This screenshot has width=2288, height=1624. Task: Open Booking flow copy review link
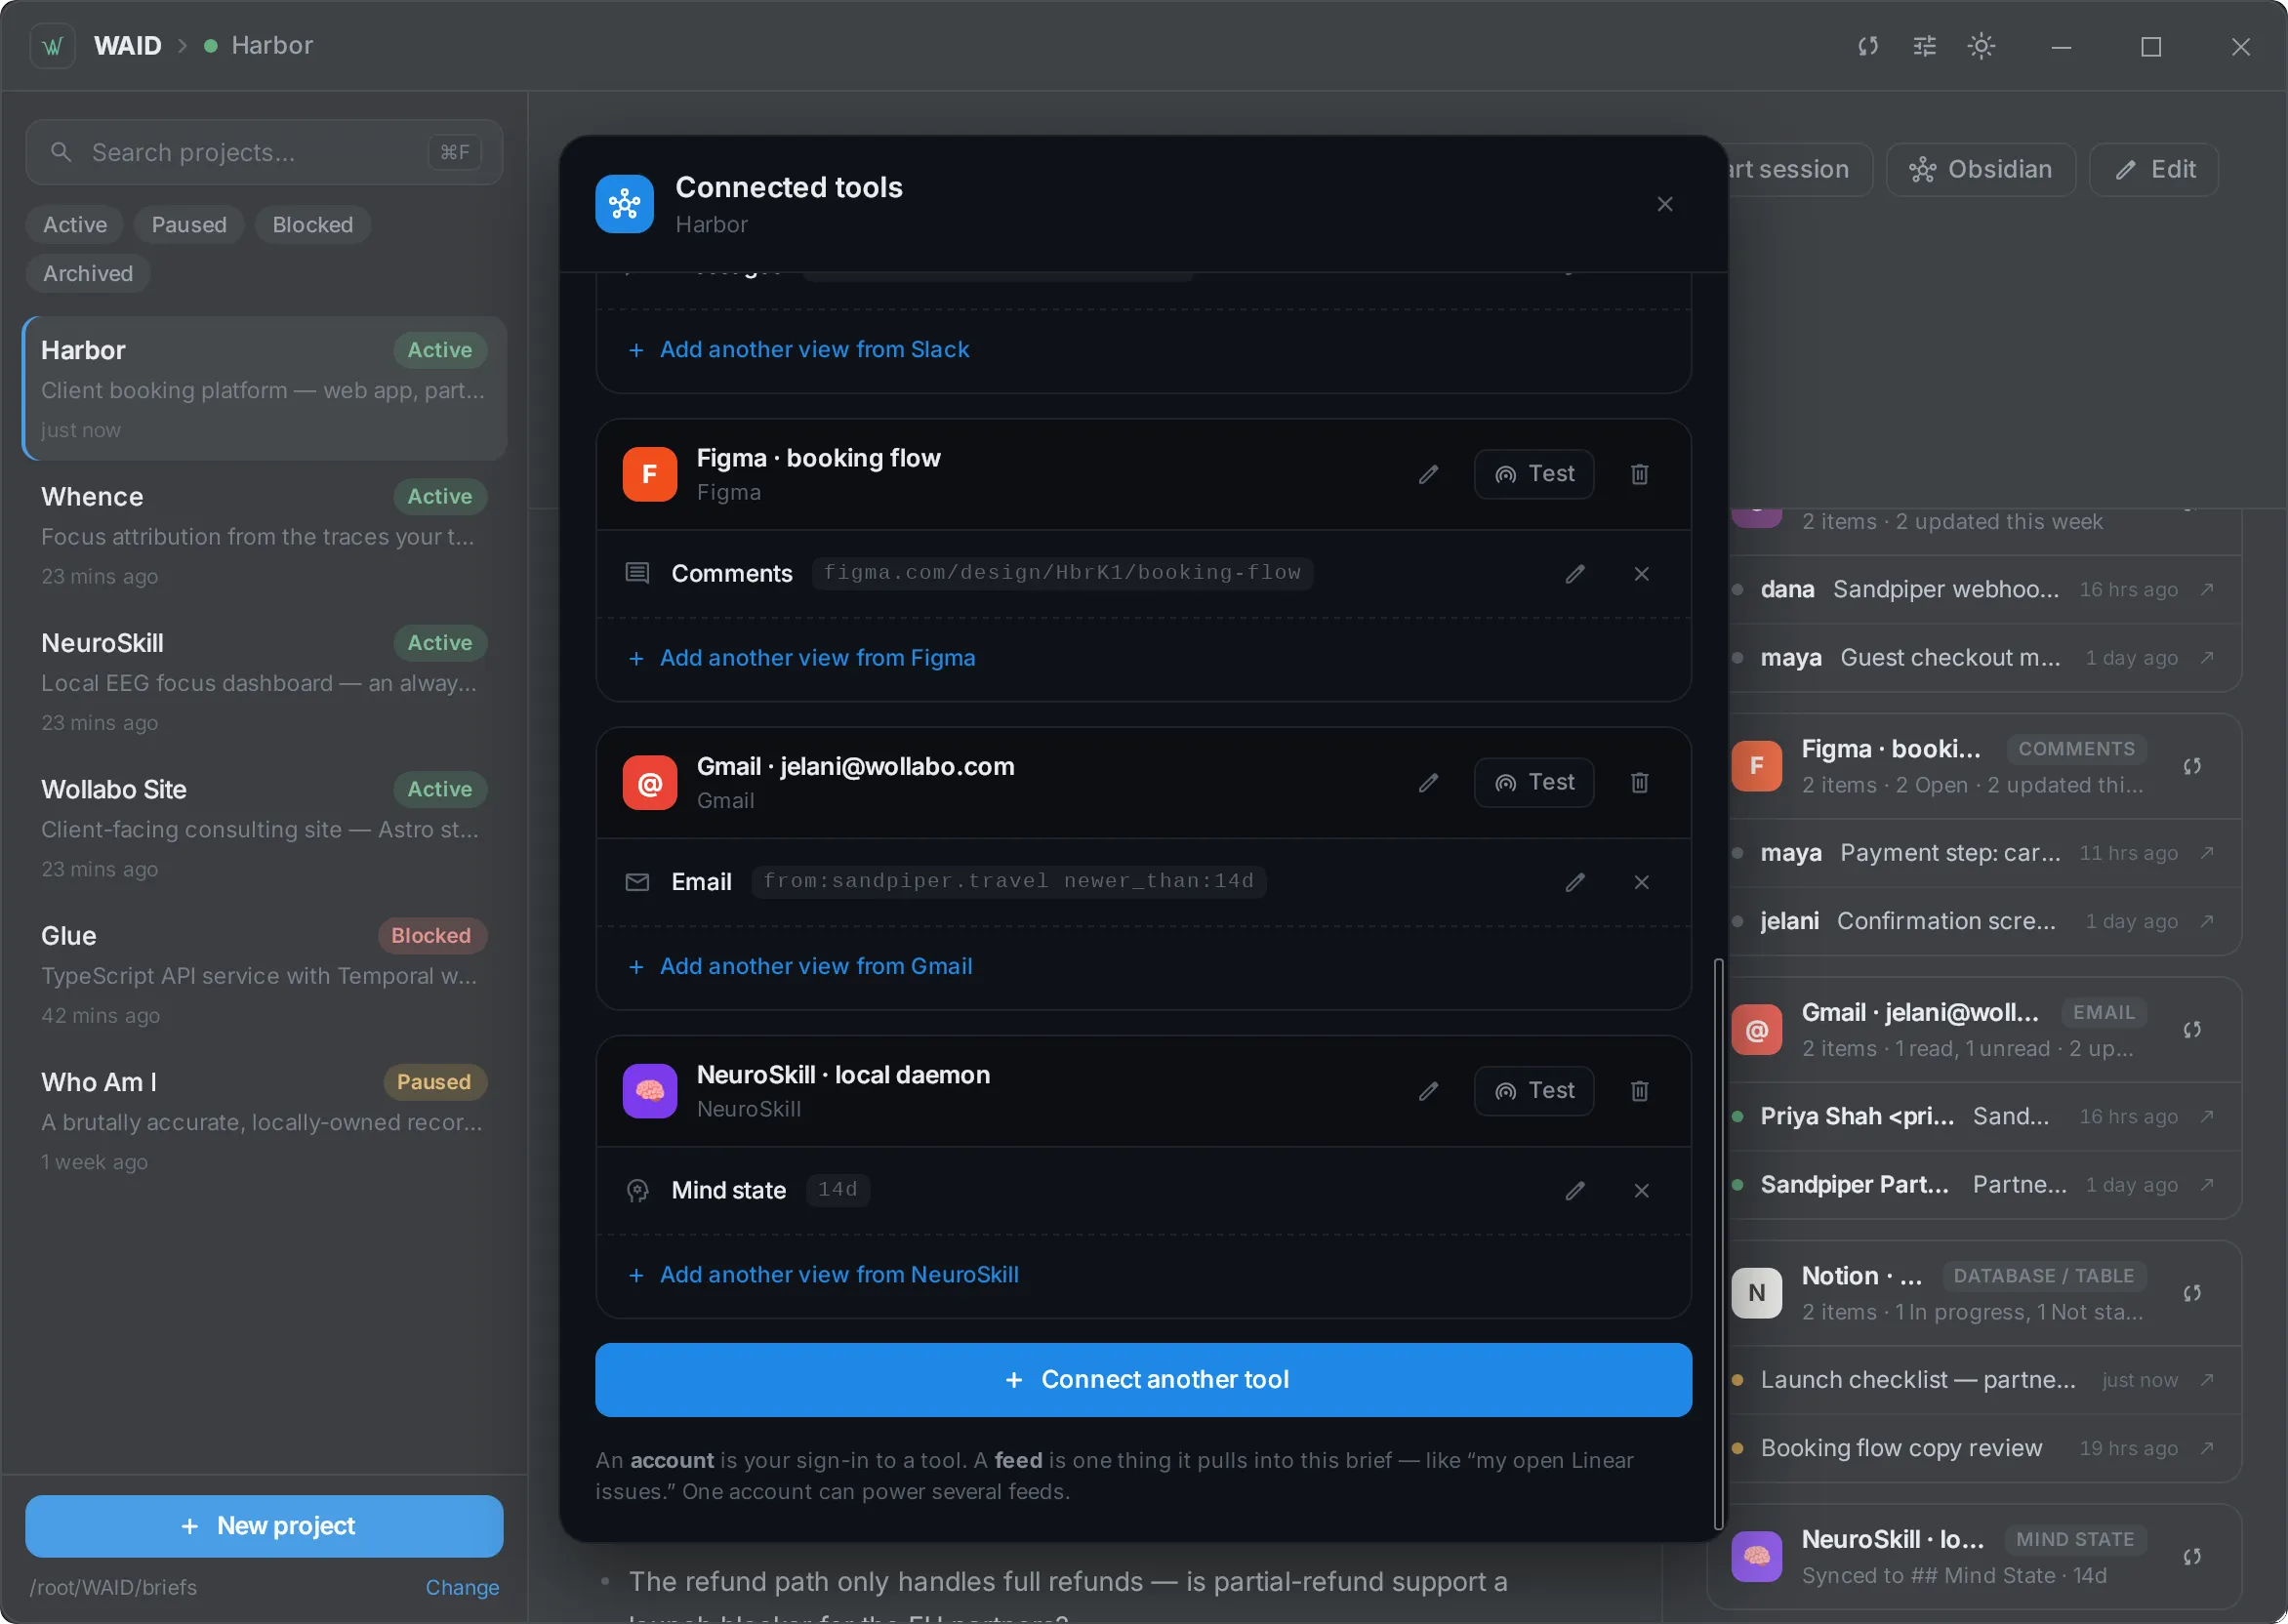[x=2207, y=1448]
